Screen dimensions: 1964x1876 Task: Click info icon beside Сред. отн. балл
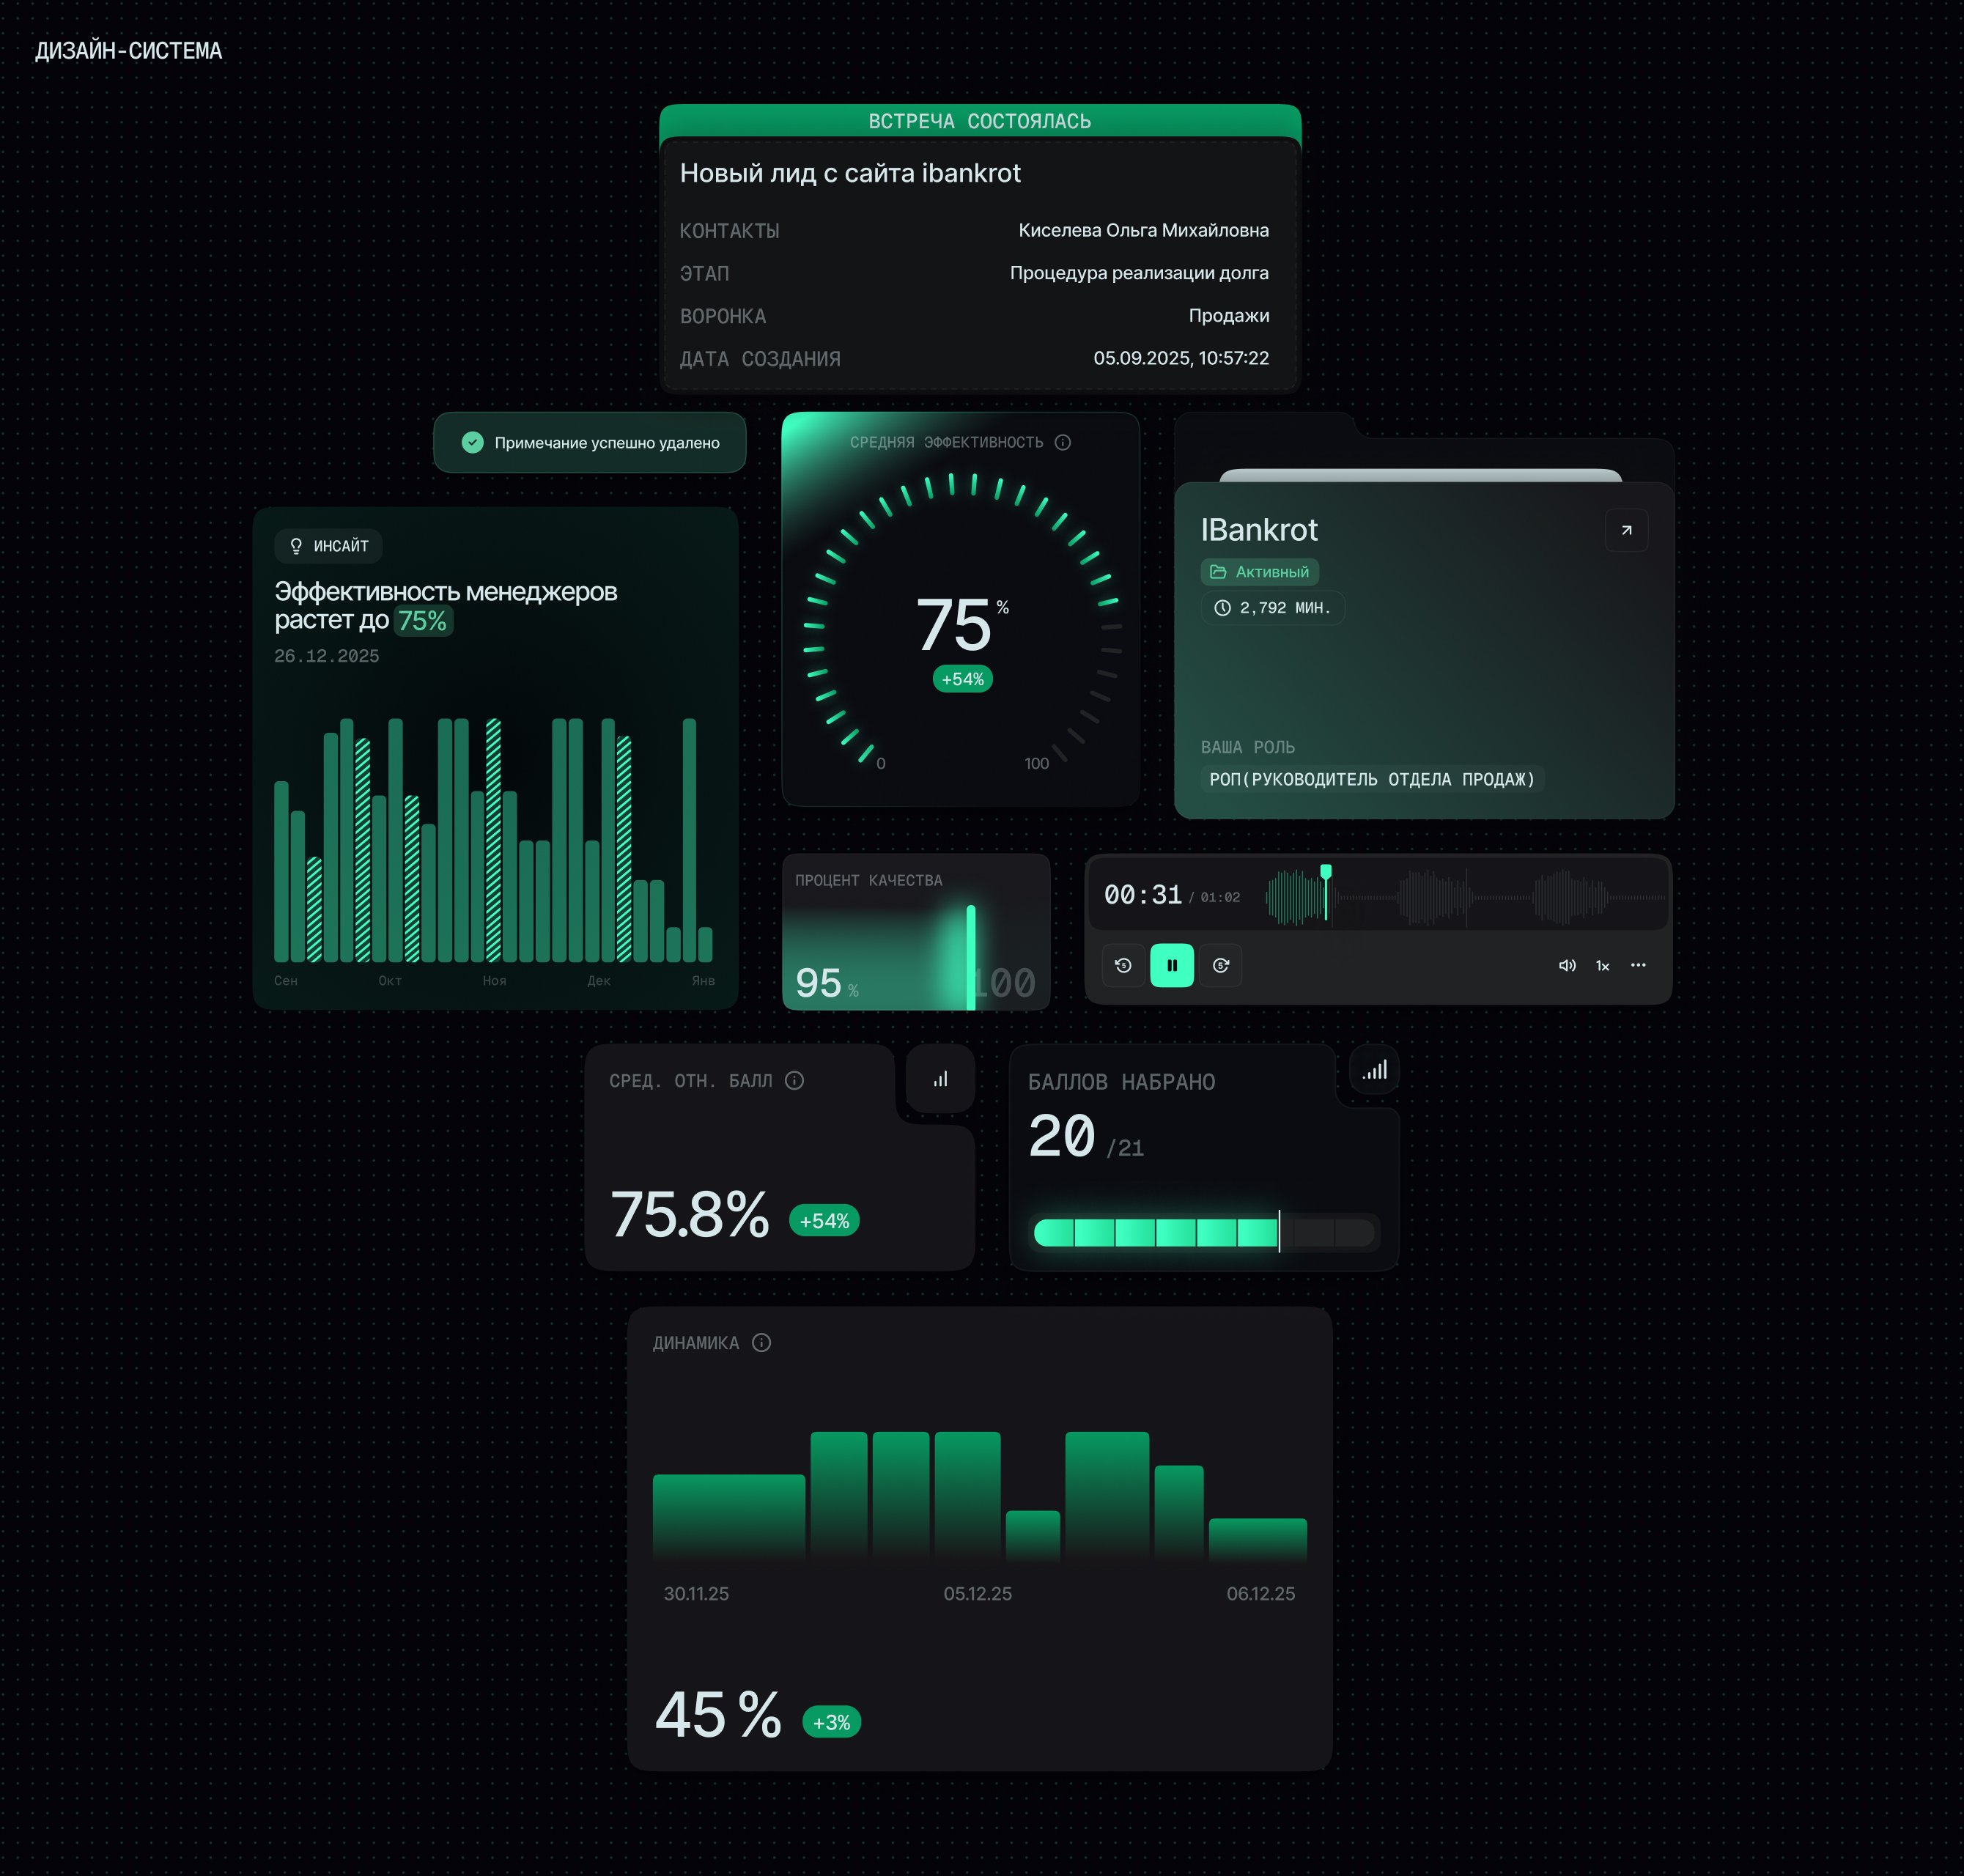pyautogui.click(x=794, y=1080)
